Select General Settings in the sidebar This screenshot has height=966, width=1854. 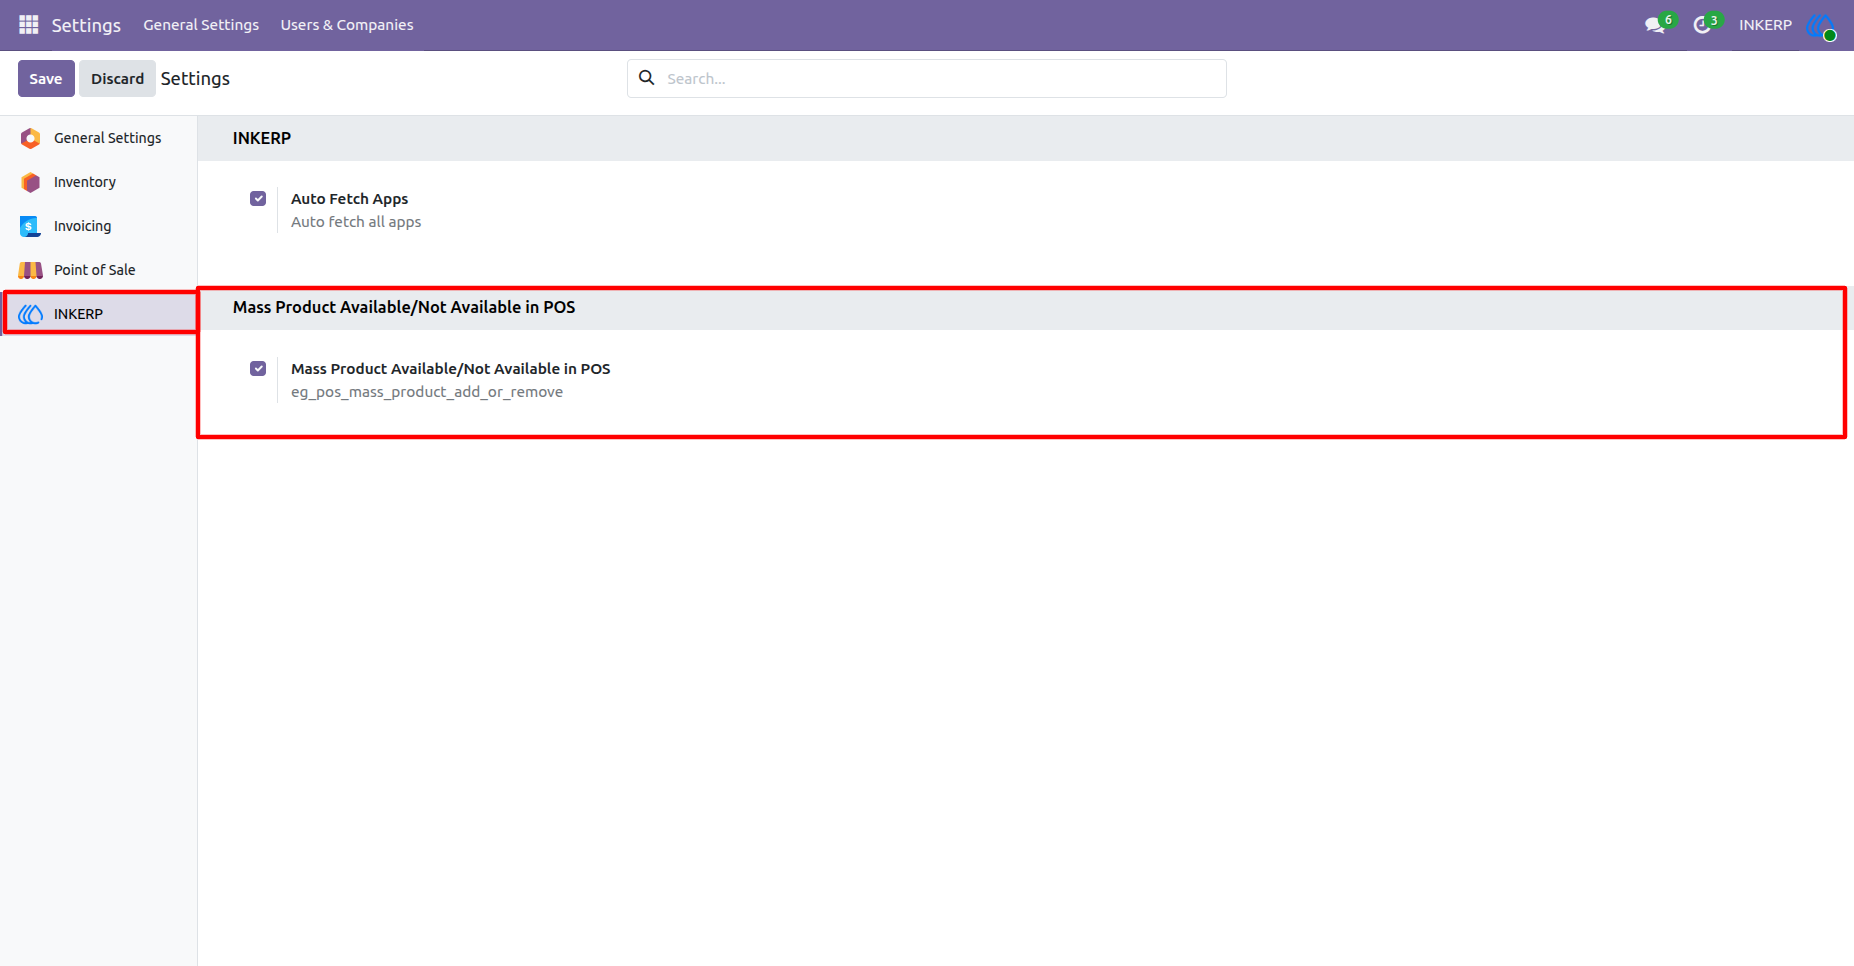(x=99, y=138)
